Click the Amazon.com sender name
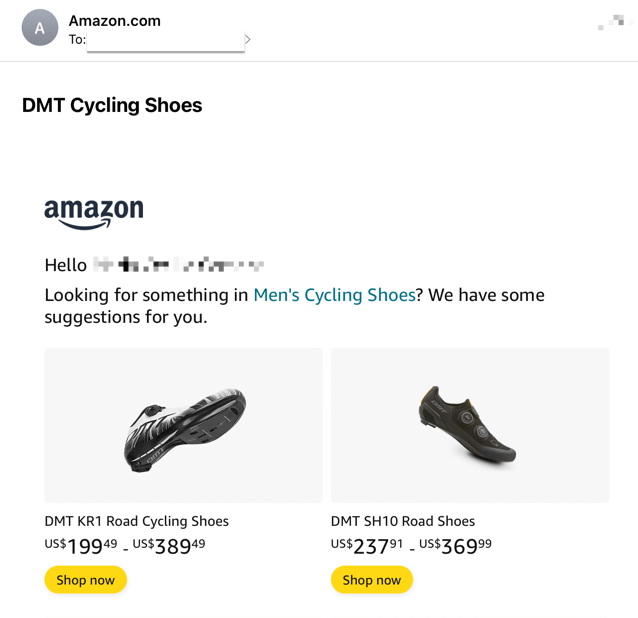Image resolution: width=638 pixels, height=618 pixels. [114, 21]
